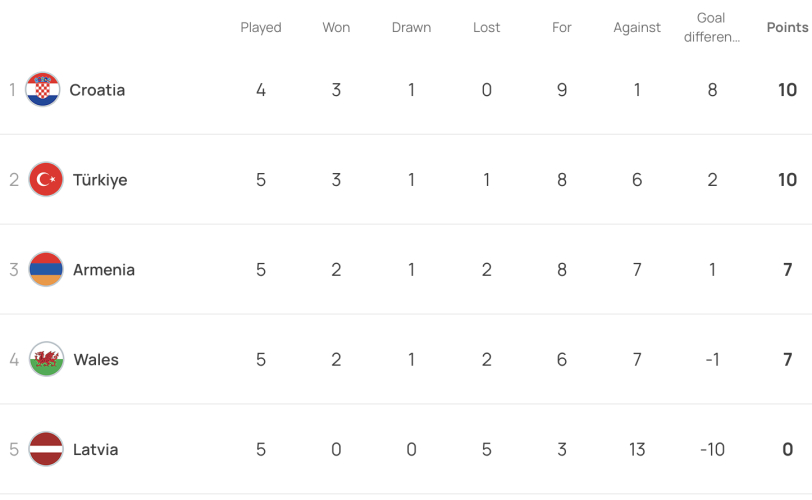Click the Against column header
The width and height of the screenshot is (812, 500).
pyautogui.click(x=637, y=27)
